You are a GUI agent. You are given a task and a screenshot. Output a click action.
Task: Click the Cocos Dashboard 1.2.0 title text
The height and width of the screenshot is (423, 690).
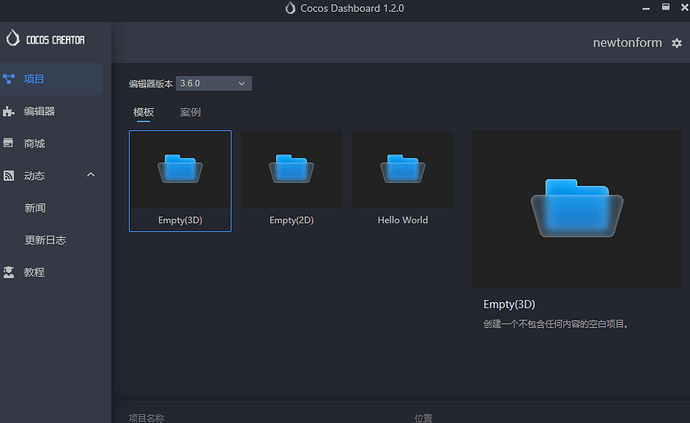pyautogui.click(x=352, y=8)
